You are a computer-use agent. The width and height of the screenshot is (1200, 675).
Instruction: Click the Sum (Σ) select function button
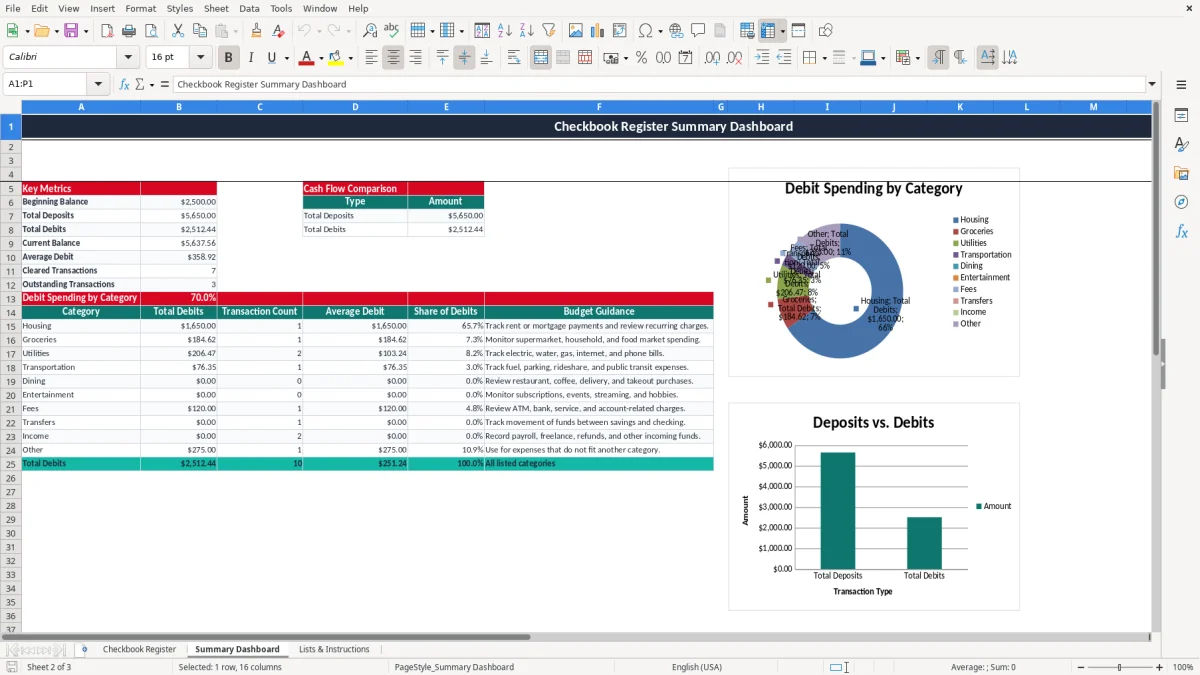pos(139,84)
